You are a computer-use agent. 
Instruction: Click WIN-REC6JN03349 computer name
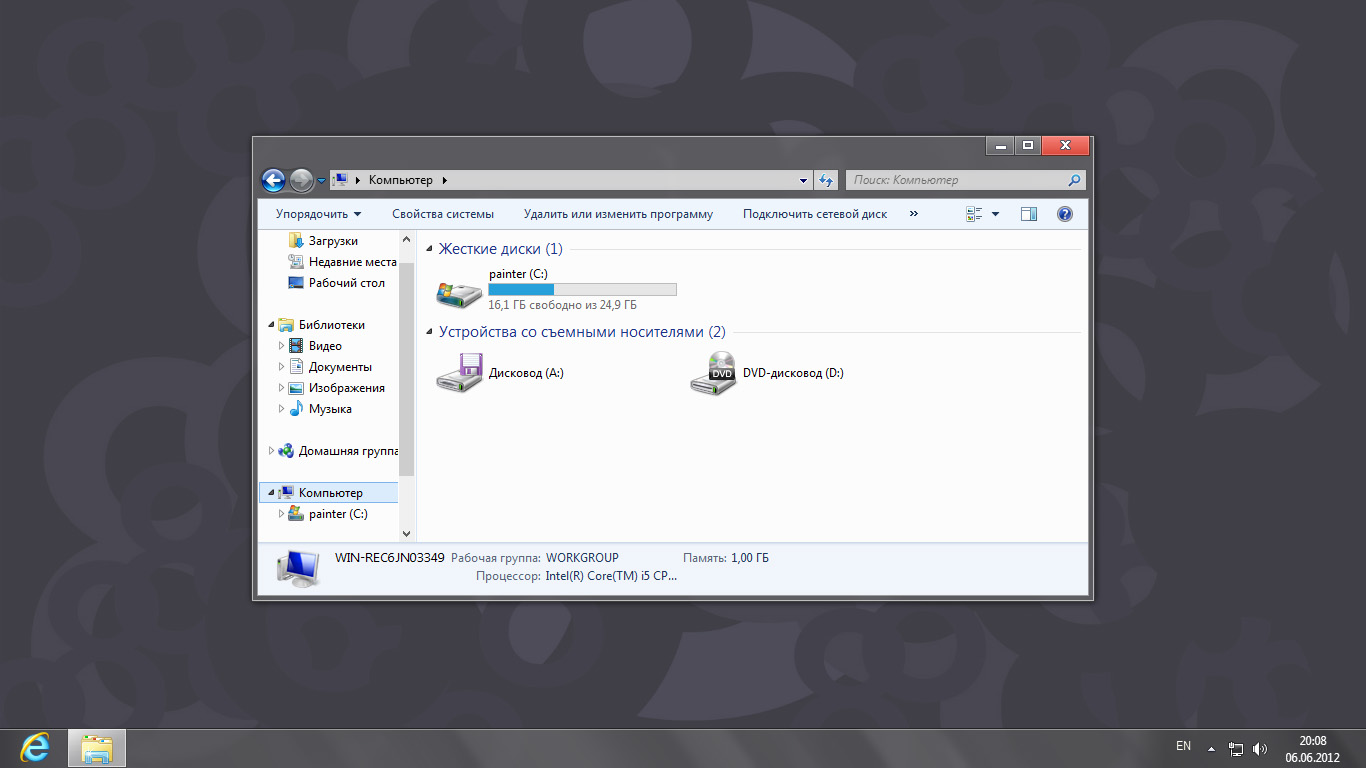(389, 558)
